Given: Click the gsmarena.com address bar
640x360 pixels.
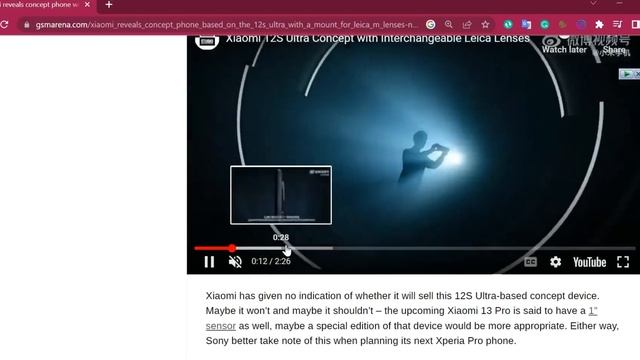Looking at the screenshot, I should (x=227, y=25).
